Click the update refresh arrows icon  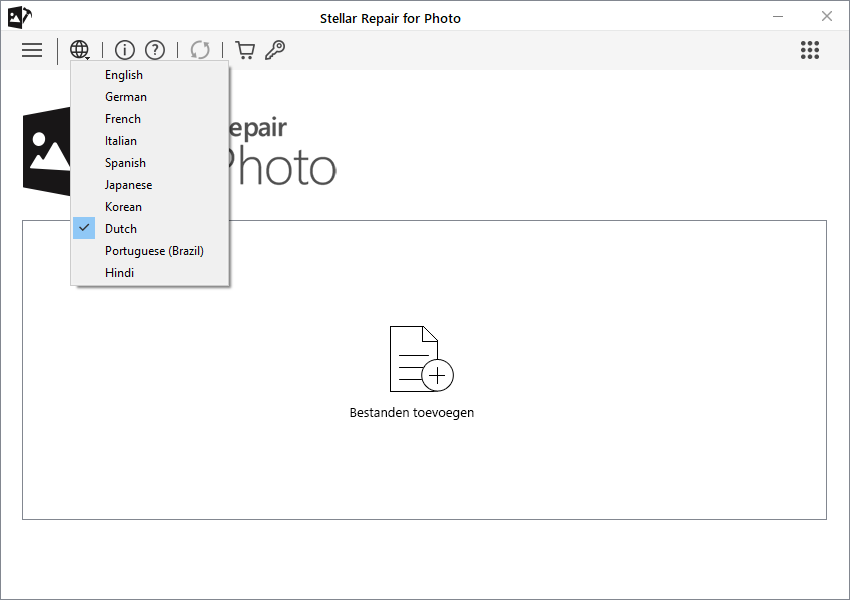[x=200, y=50]
